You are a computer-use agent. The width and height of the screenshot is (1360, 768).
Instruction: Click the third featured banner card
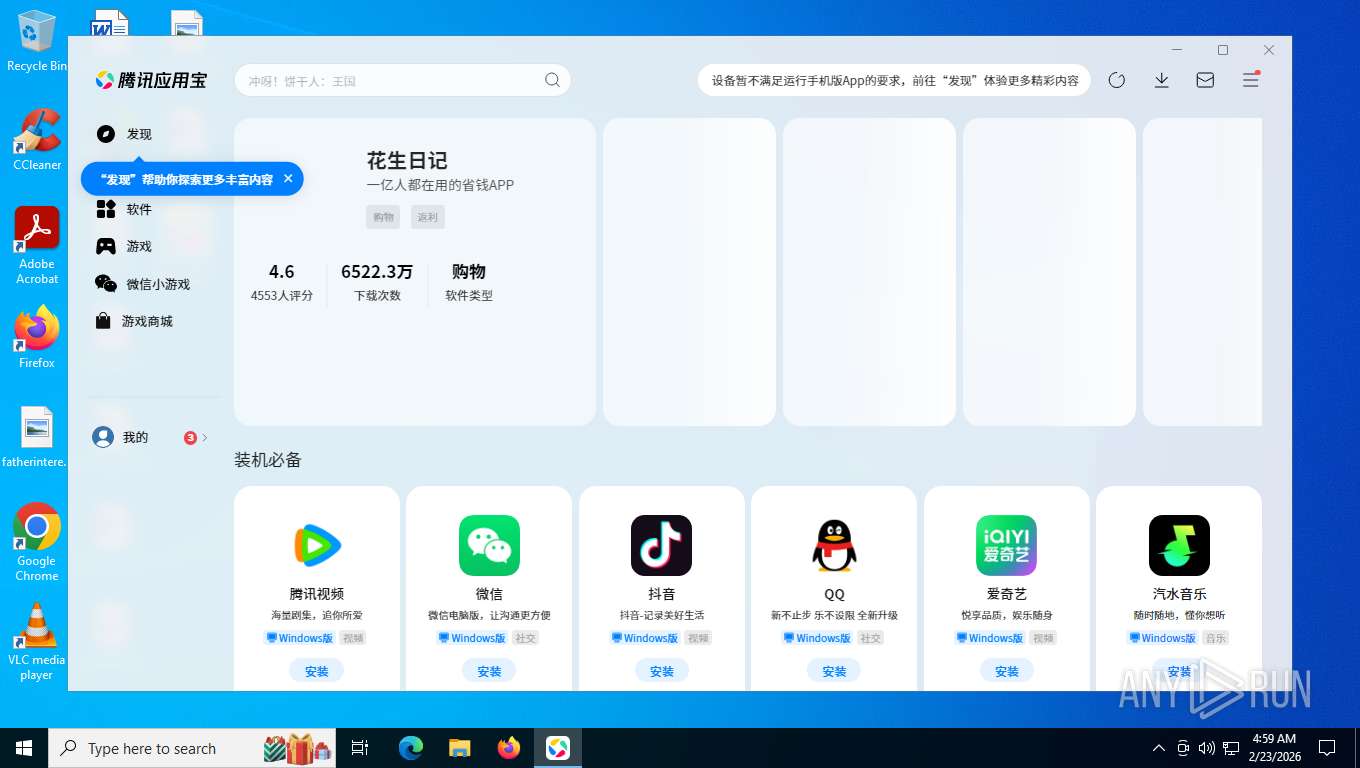869,272
